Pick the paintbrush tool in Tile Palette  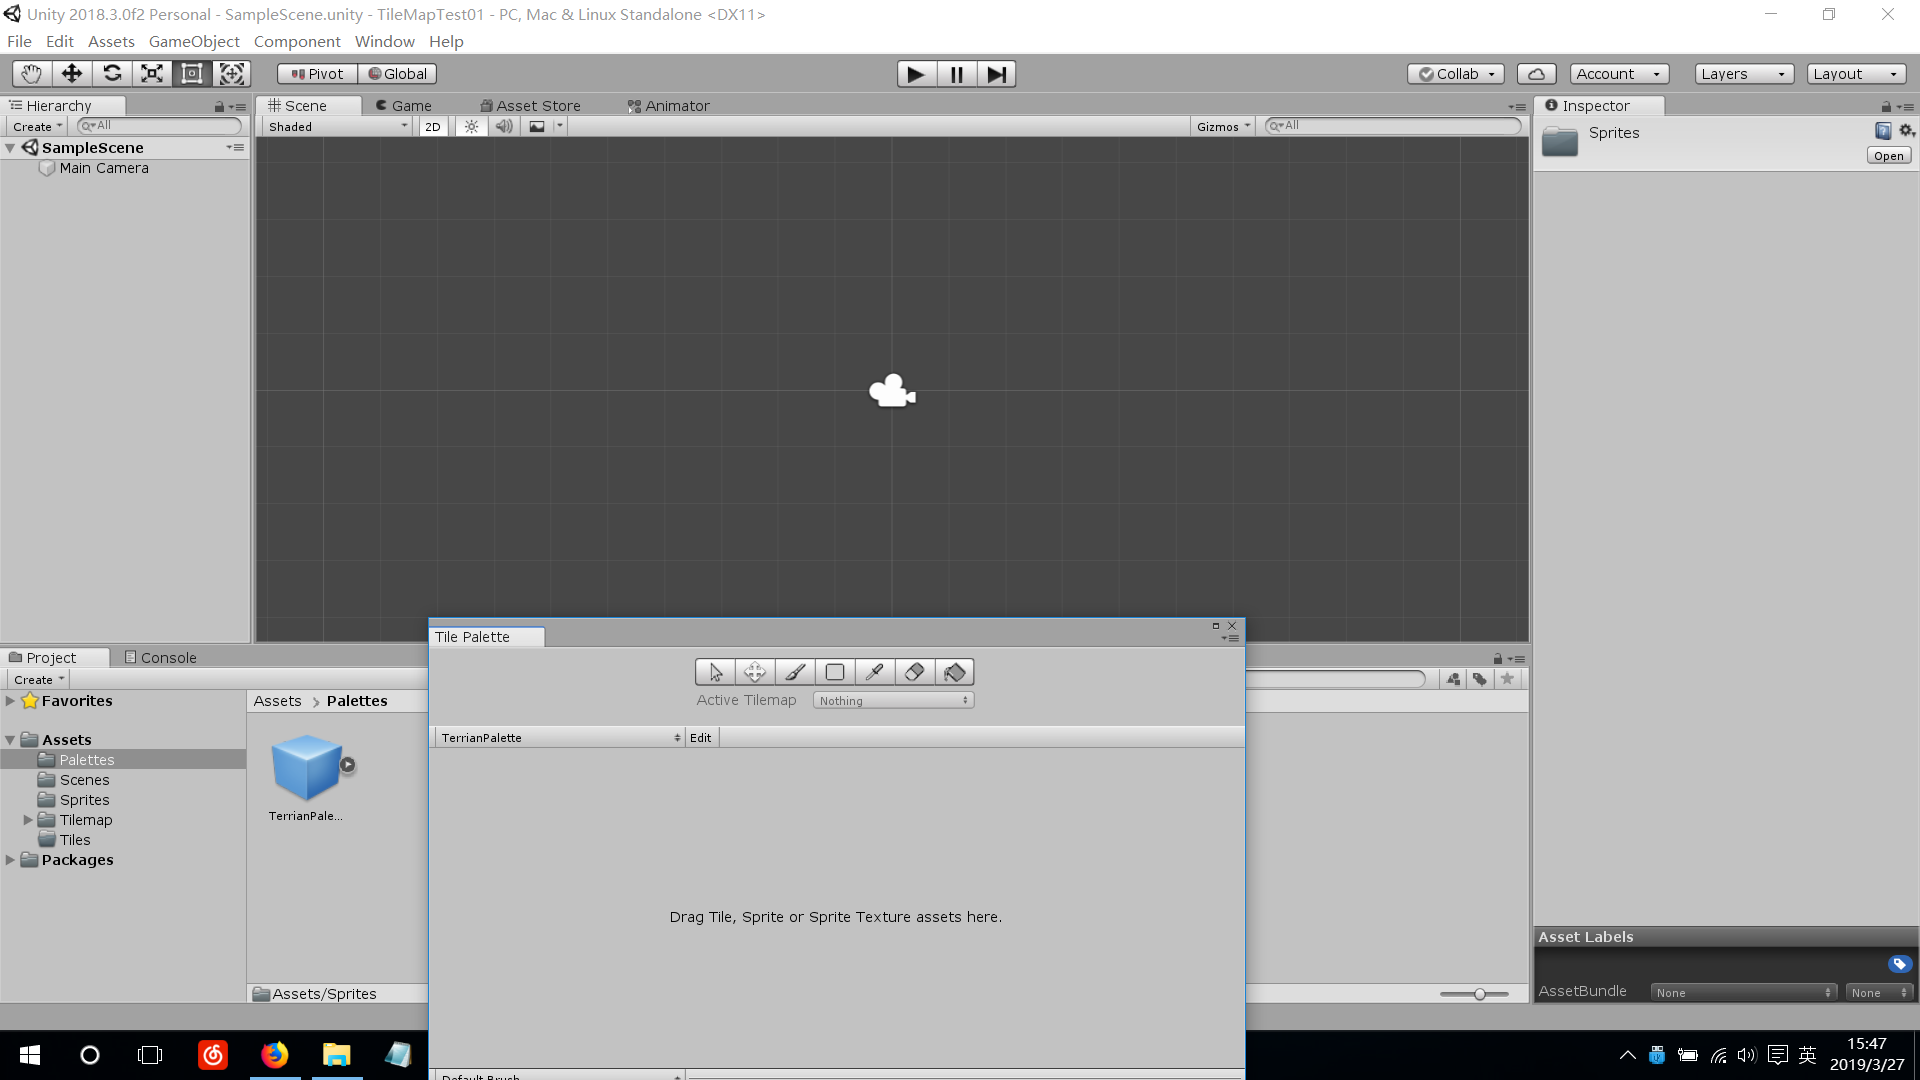click(x=795, y=672)
